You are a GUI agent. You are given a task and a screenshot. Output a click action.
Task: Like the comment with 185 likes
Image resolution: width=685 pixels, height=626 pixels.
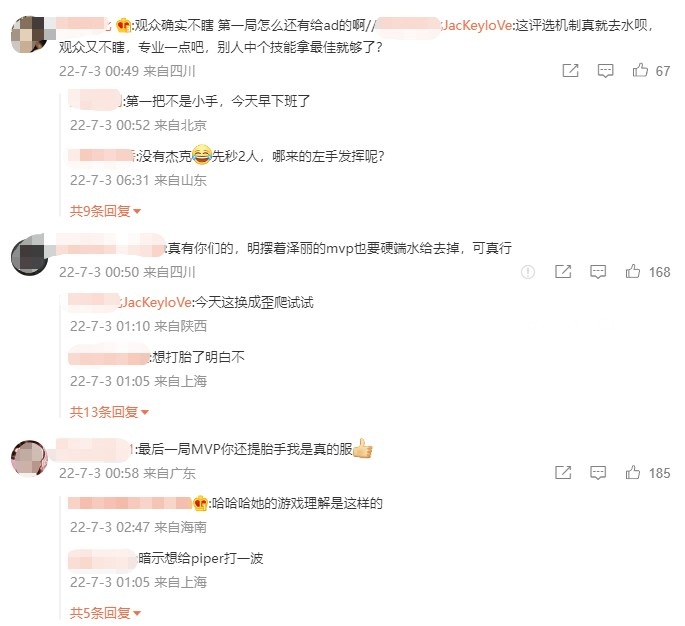point(633,473)
